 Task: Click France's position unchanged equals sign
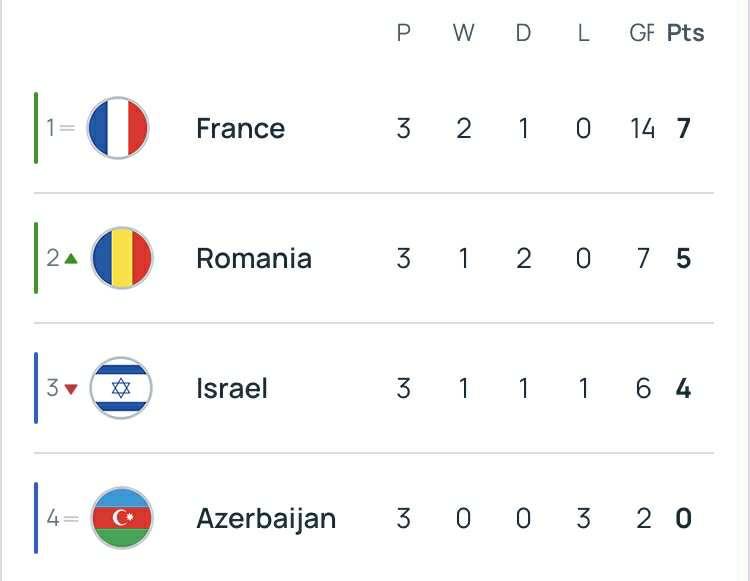(x=68, y=128)
